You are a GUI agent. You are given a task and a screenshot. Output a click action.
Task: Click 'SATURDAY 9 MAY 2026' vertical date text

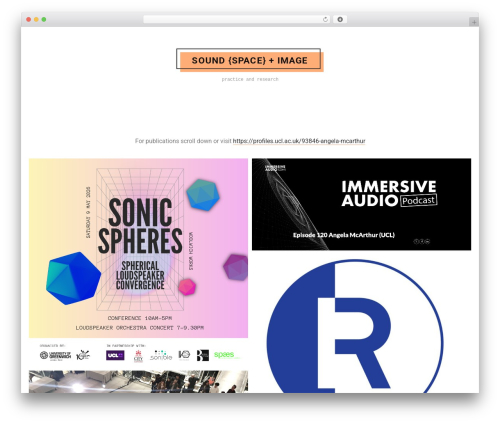[x=88, y=212]
